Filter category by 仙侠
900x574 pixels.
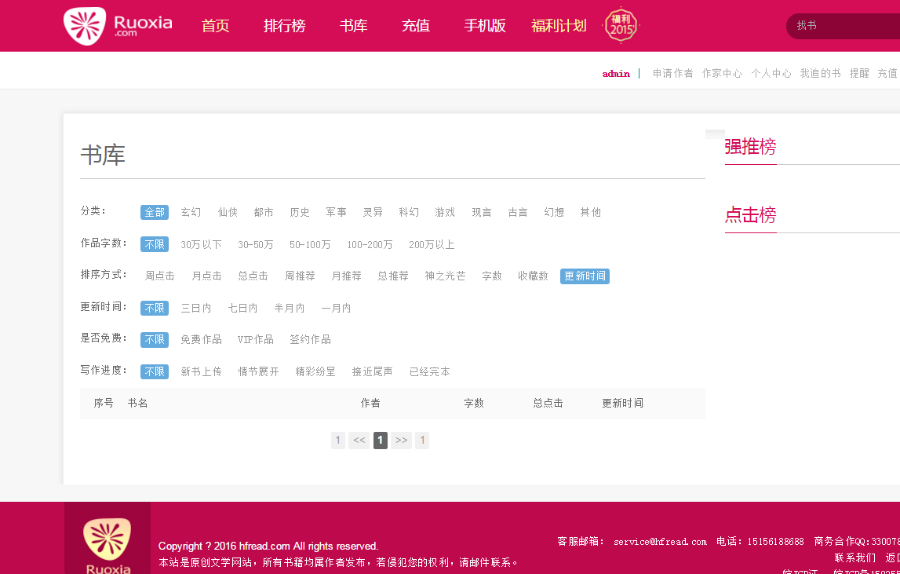227,212
